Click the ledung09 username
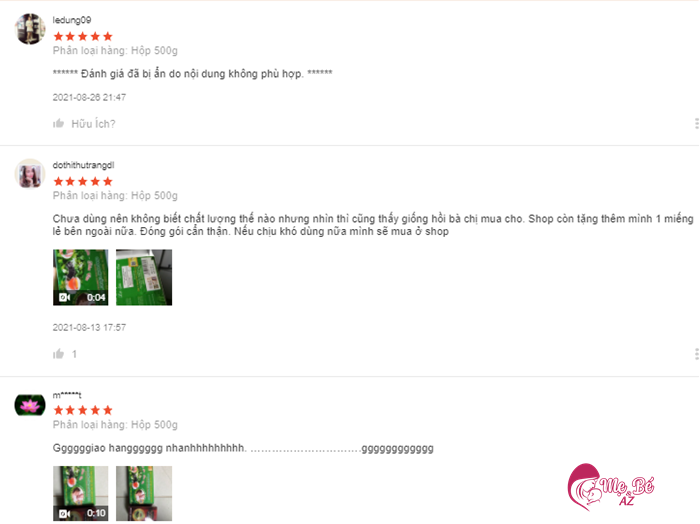This screenshot has width=700, height=524. (72, 20)
